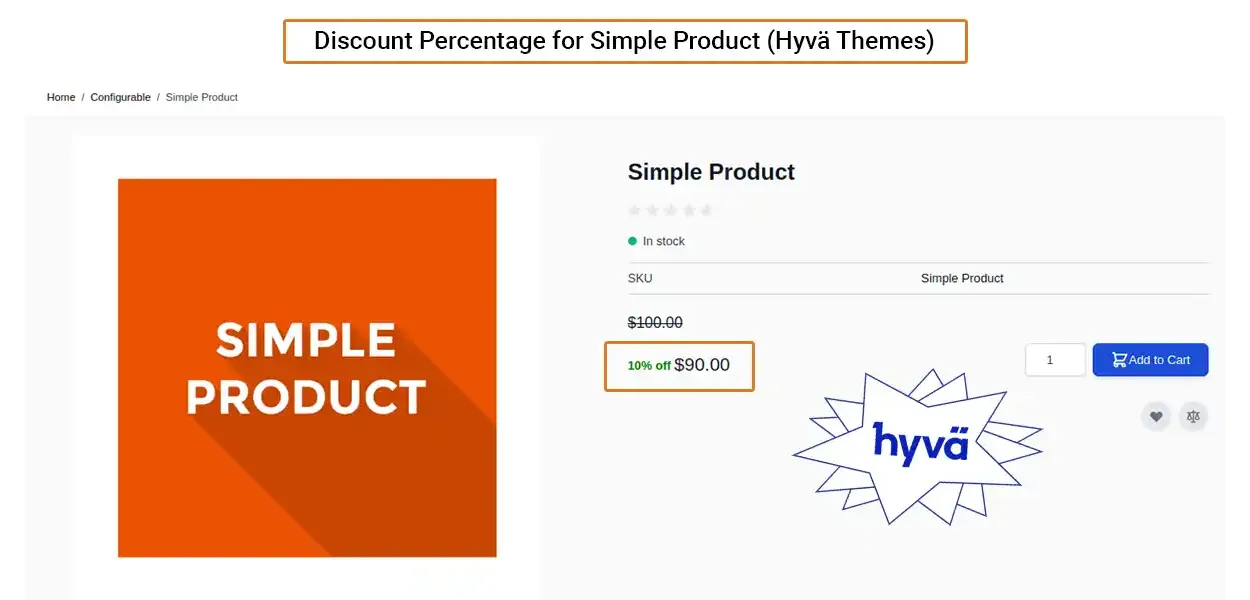Screen dimensions: 1250x600
Task: Click the green in-stock indicator dot
Action: point(630,241)
